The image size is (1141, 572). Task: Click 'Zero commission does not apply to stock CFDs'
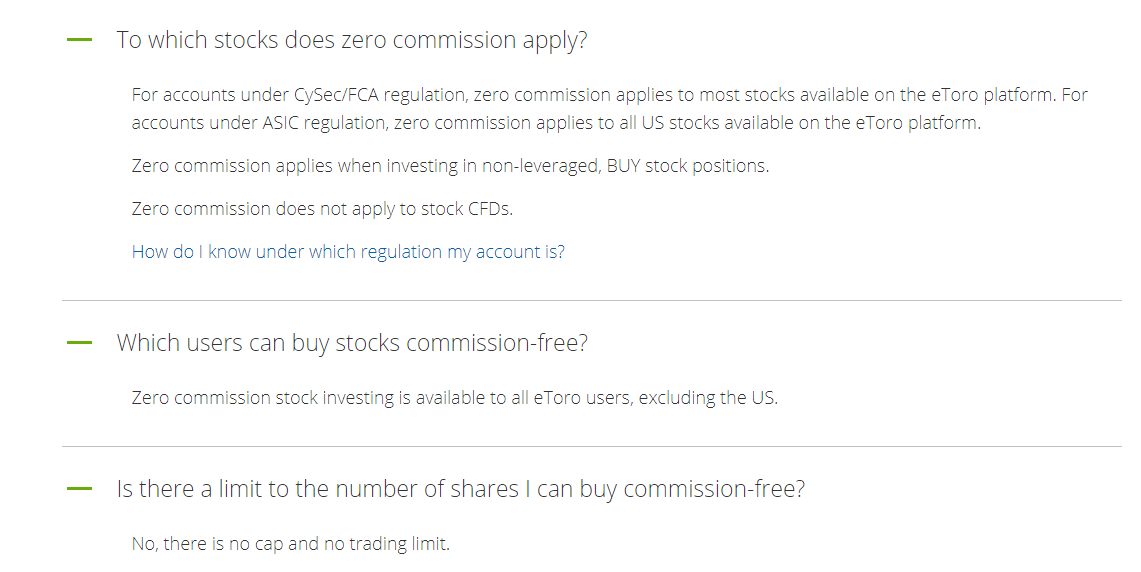coord(322,209)
